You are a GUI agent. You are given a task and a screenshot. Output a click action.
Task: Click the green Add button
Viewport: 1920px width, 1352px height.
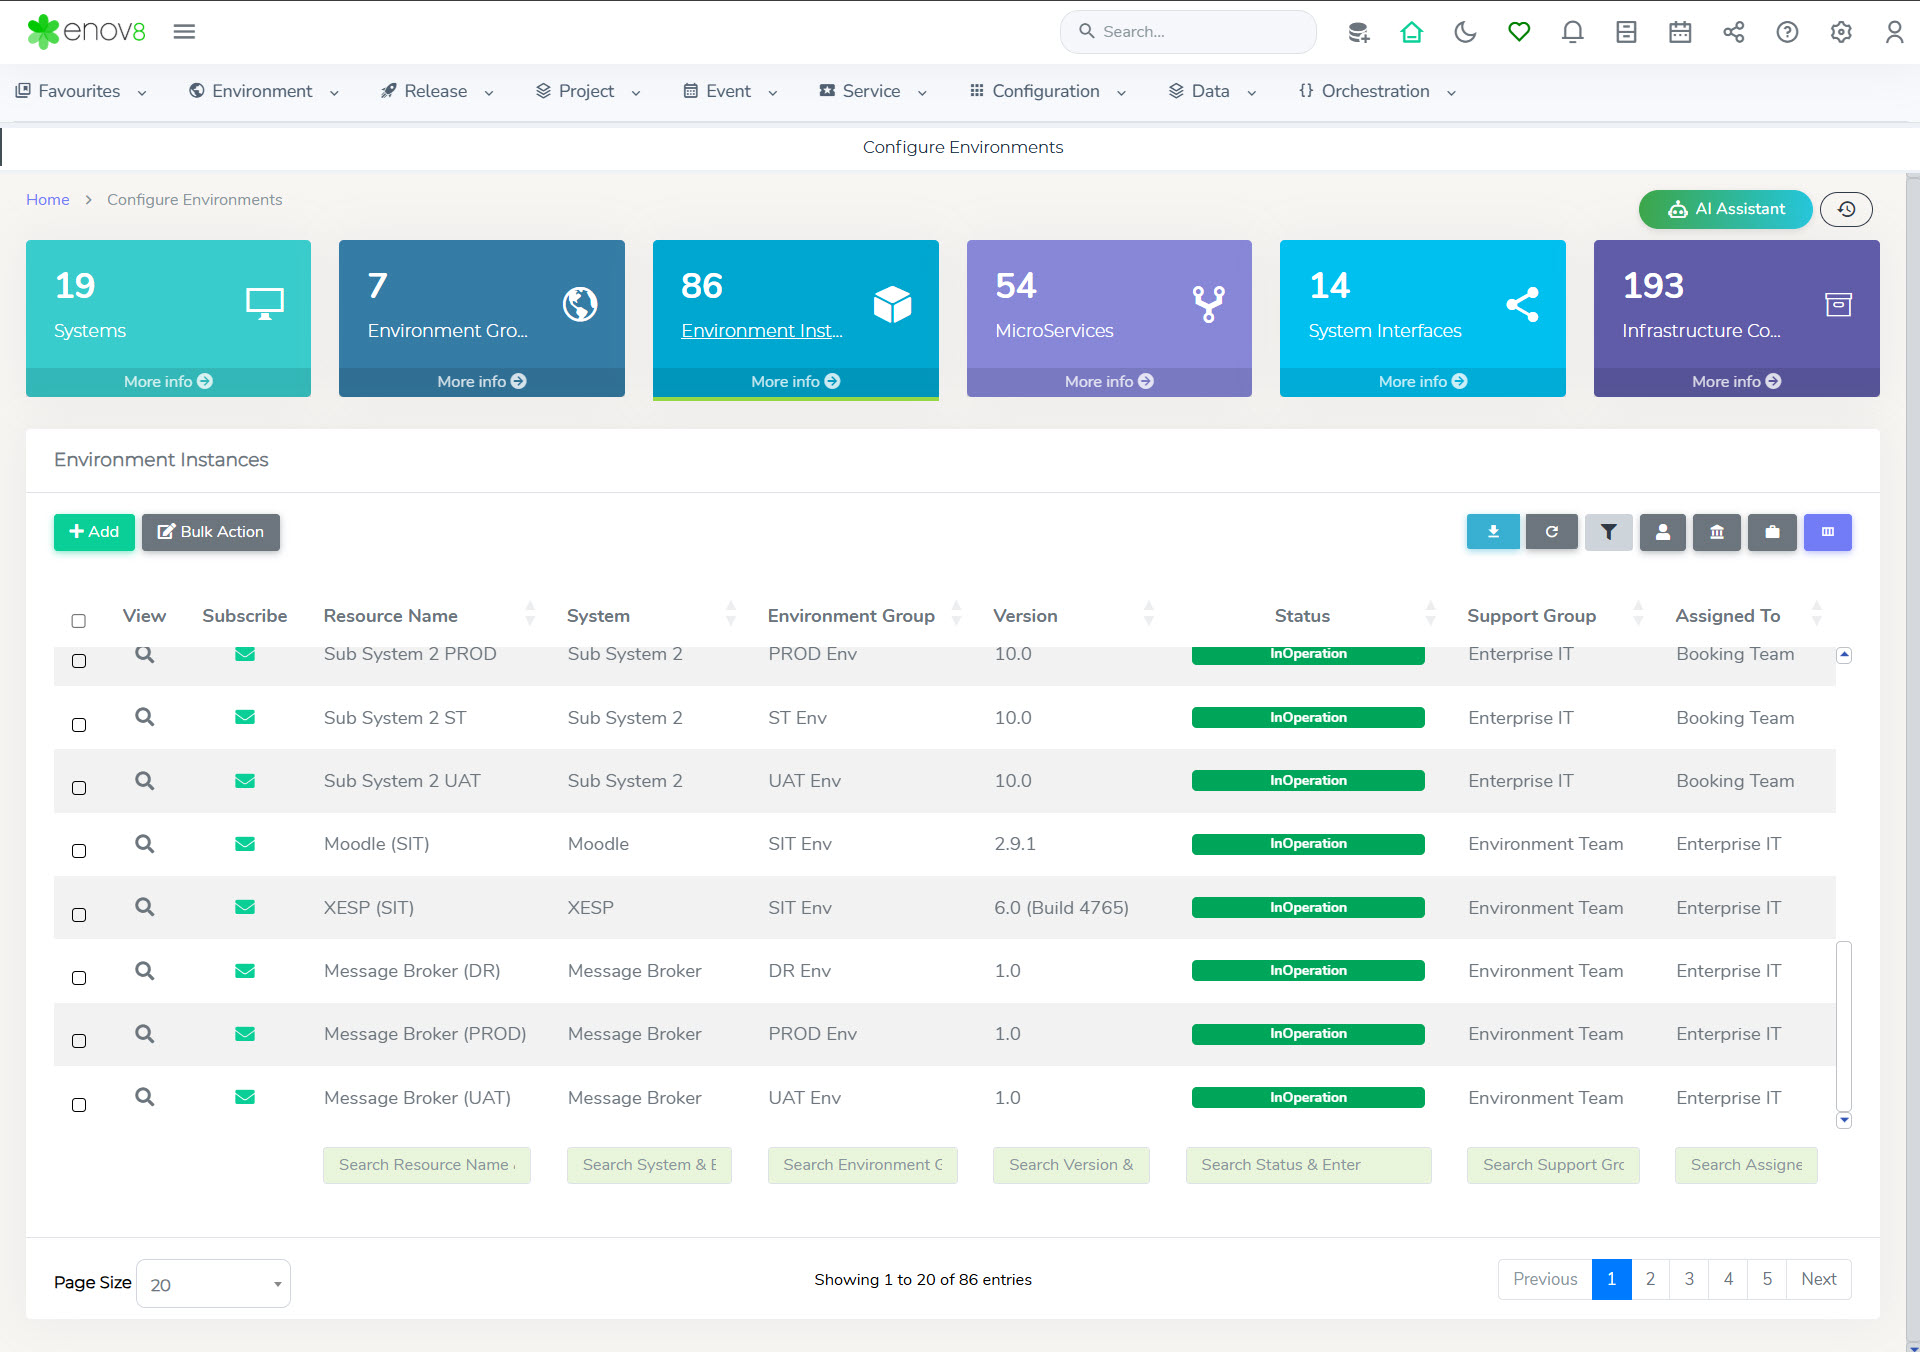(94, 532)
